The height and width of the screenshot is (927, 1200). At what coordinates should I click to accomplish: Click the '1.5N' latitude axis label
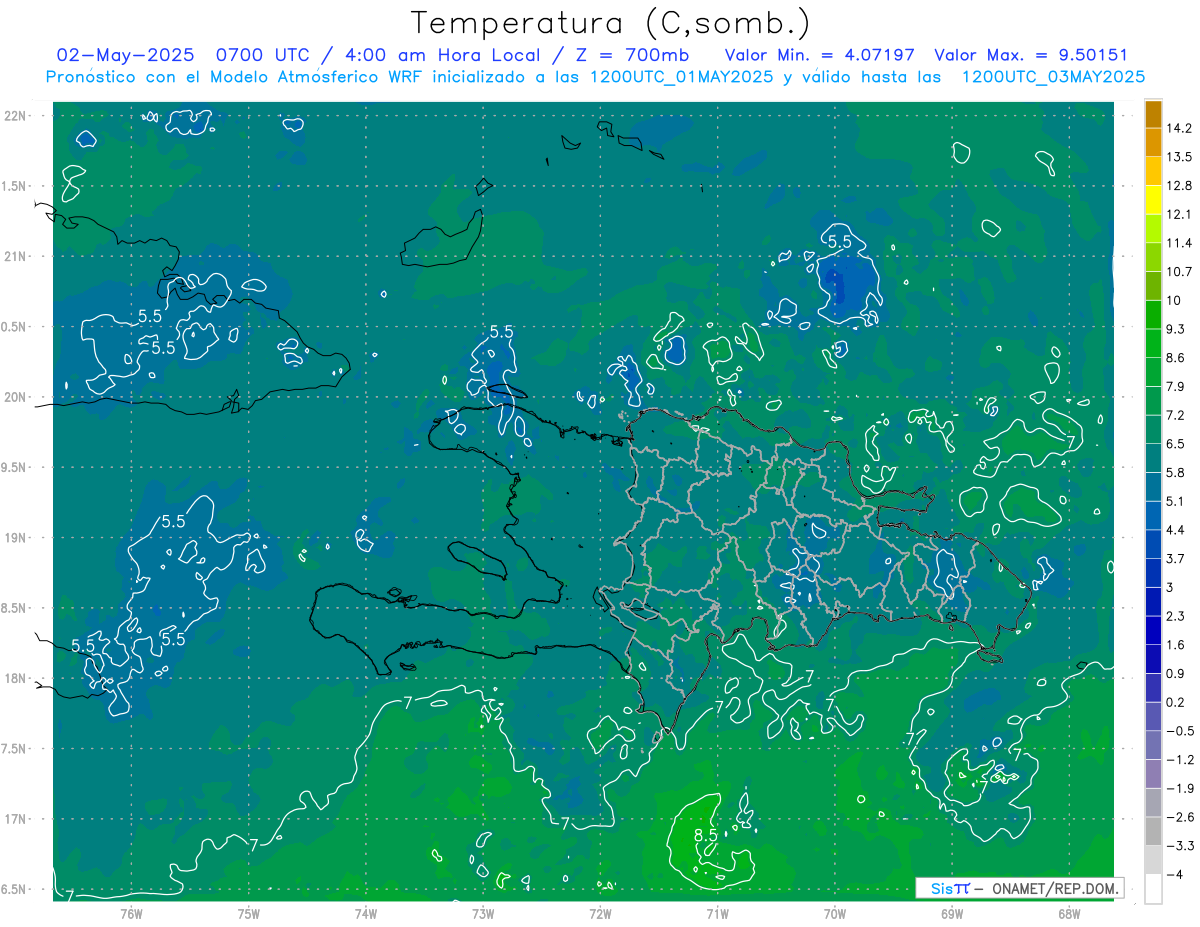(x=13, y=187)
